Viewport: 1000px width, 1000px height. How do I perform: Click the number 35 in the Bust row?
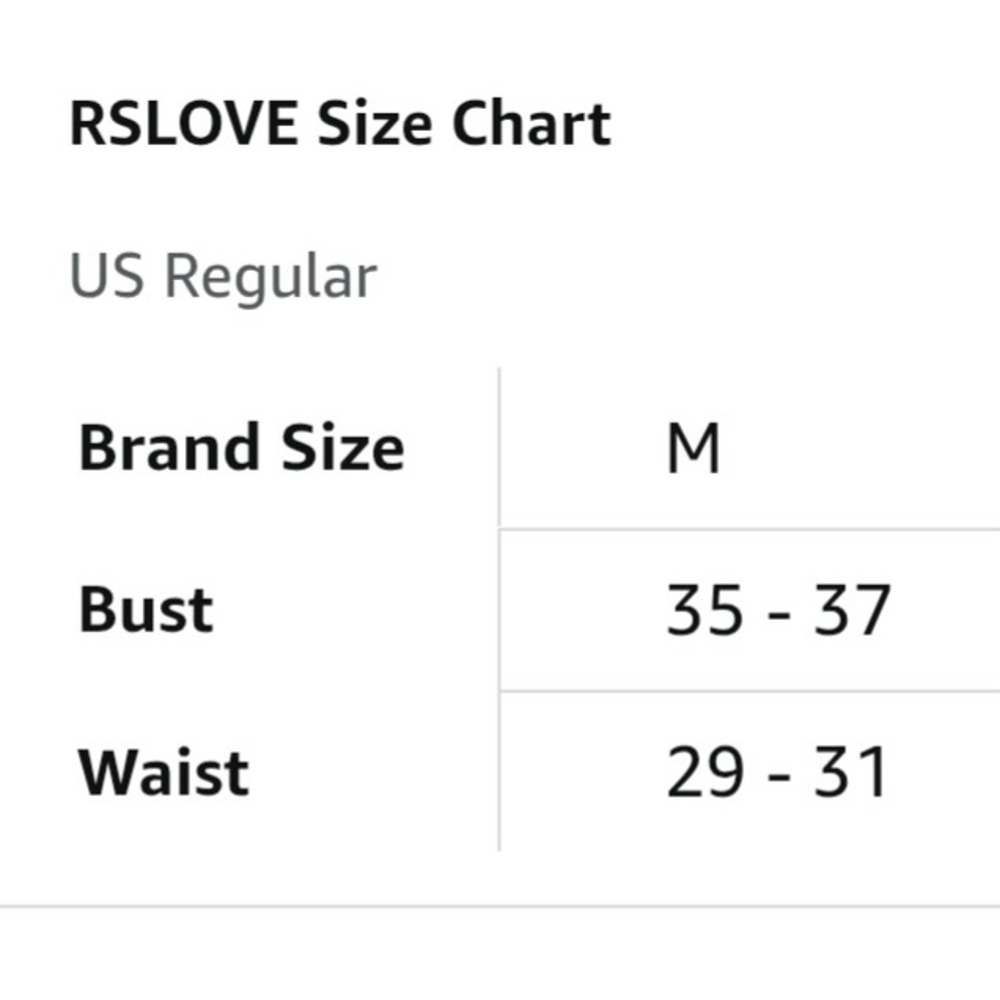[705, 610]
